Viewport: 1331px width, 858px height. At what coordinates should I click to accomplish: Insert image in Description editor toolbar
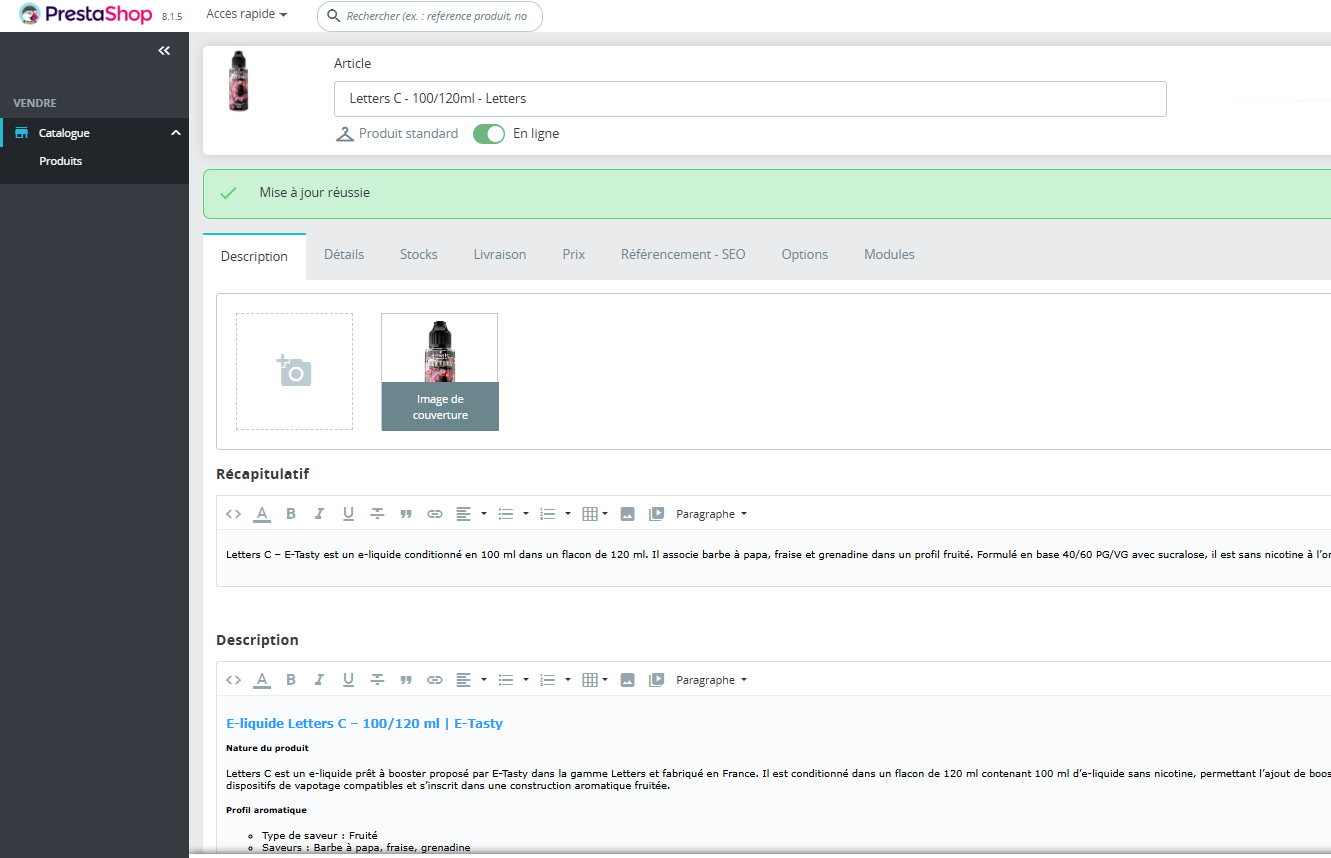[x=627, y=680]
